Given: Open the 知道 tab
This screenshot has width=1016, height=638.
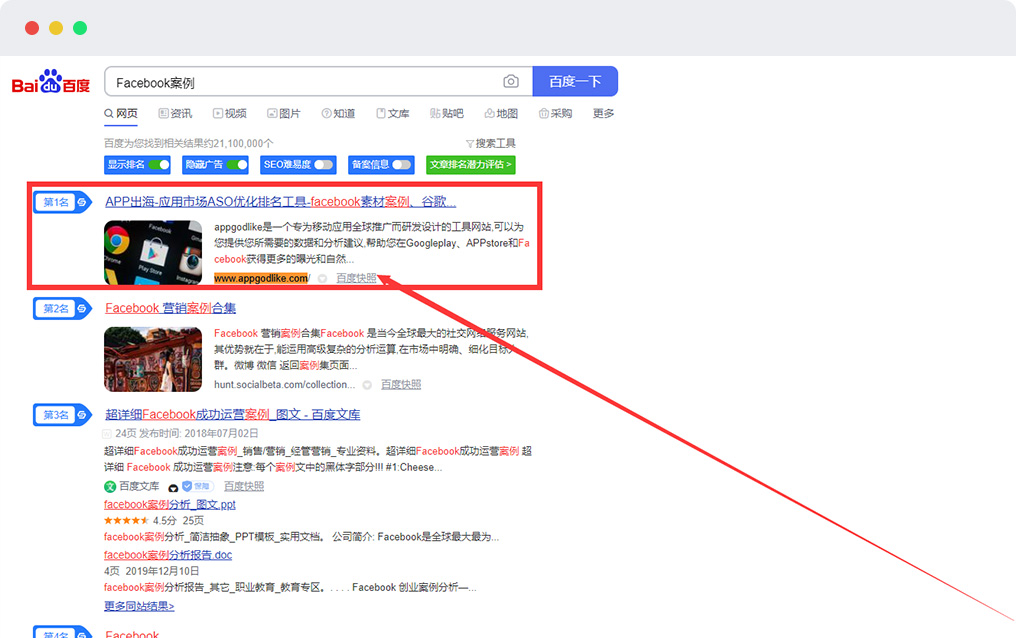Looking at the screenshot, I should tap(338, 113).
